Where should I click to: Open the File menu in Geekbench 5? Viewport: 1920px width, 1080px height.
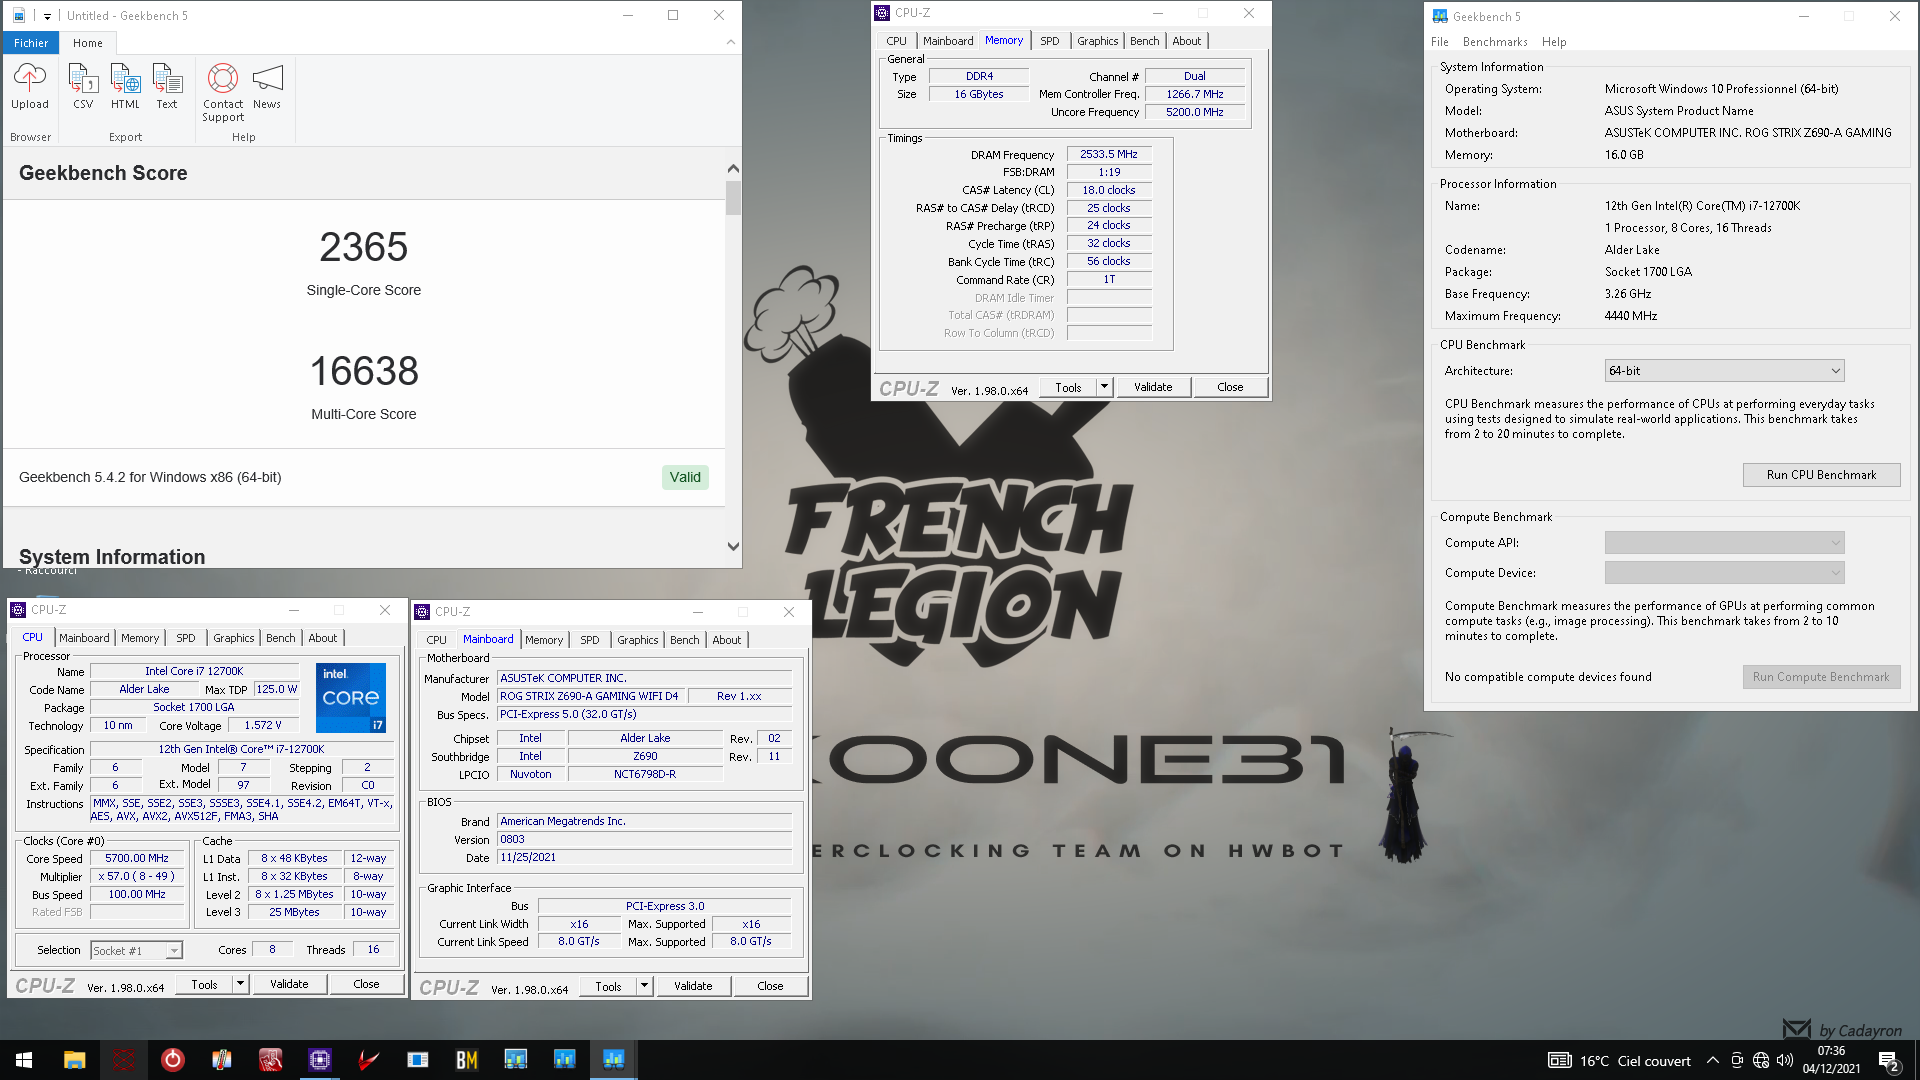pyautogui.click(x=1440, y=42)
